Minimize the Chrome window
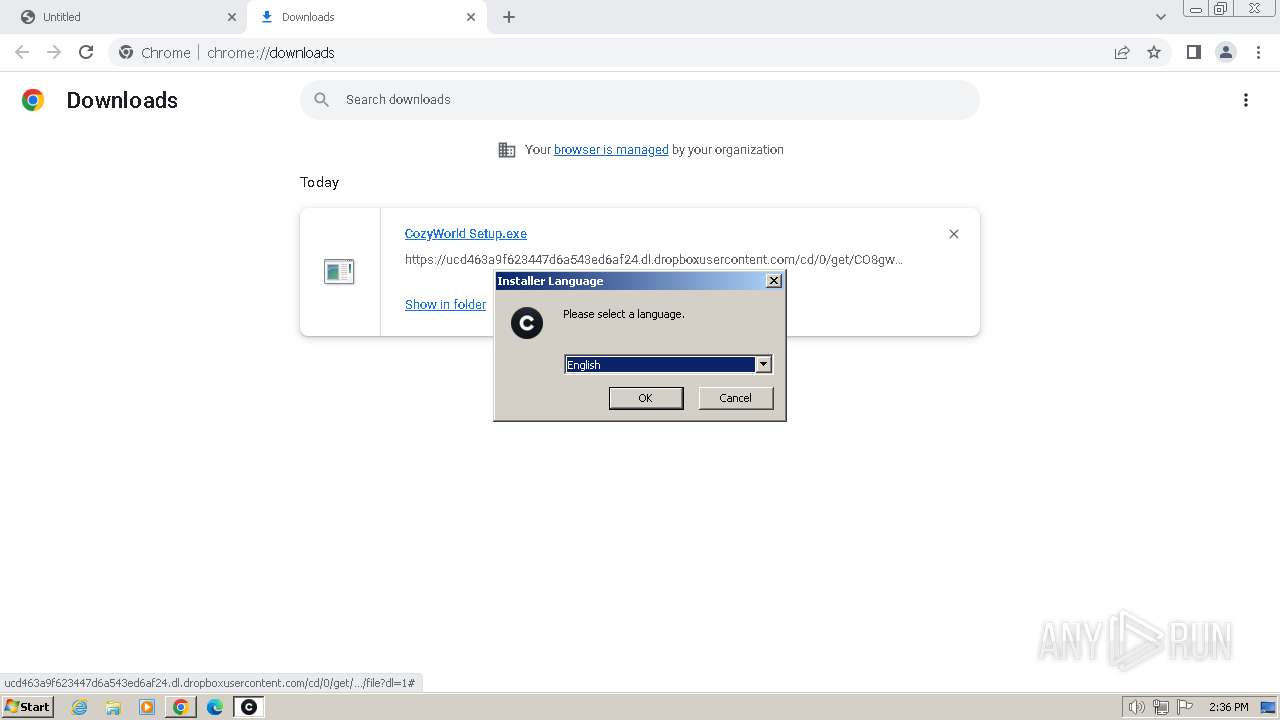 pyautogui.click(x=1195, y=9)
